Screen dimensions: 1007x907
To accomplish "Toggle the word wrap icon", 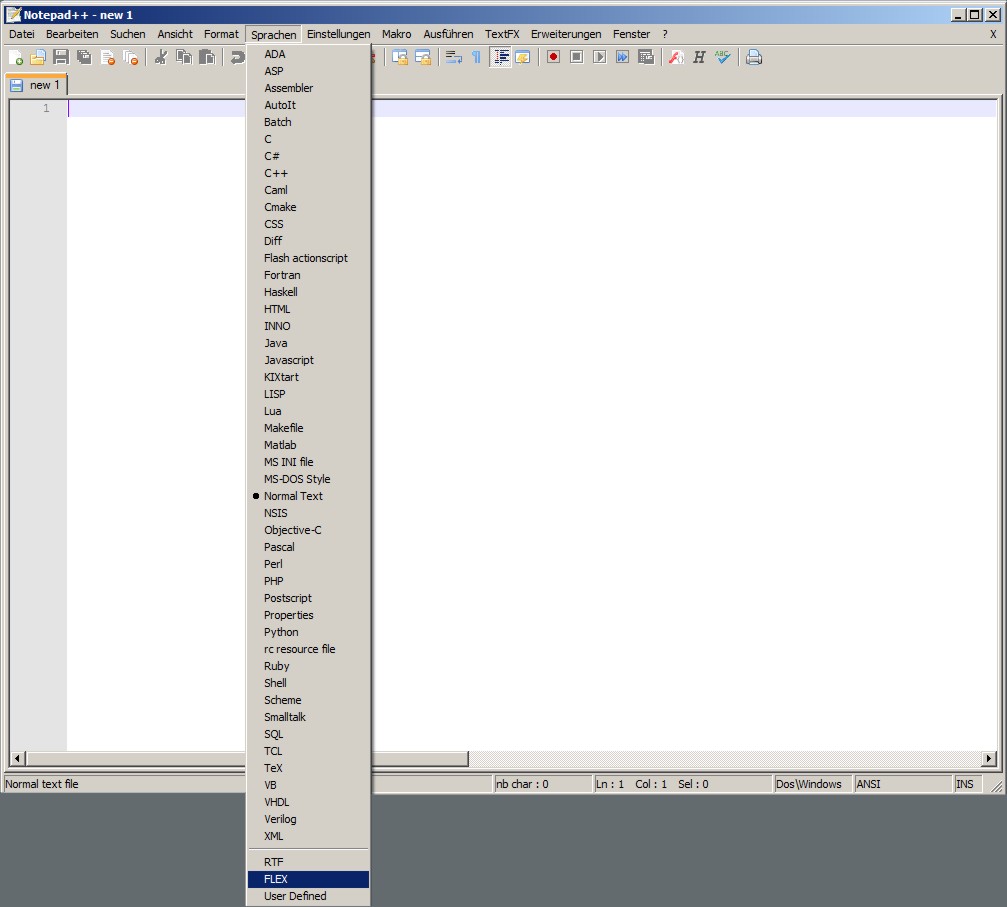I will (453, 58).
